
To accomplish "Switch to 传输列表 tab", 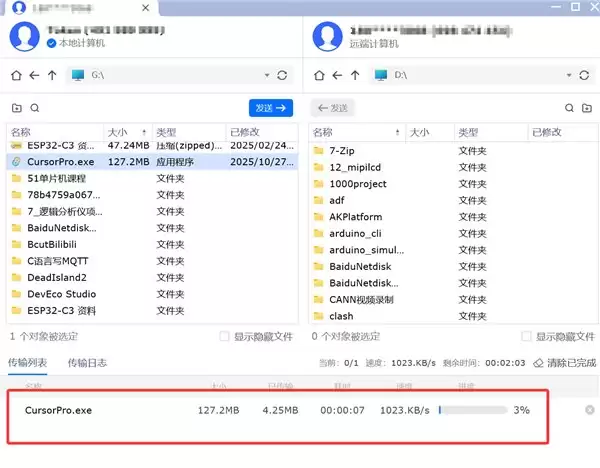I will coord(28,362).
